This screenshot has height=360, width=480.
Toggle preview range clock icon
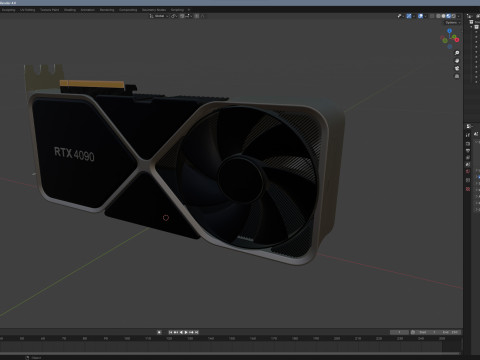click(x=413, y=332)
